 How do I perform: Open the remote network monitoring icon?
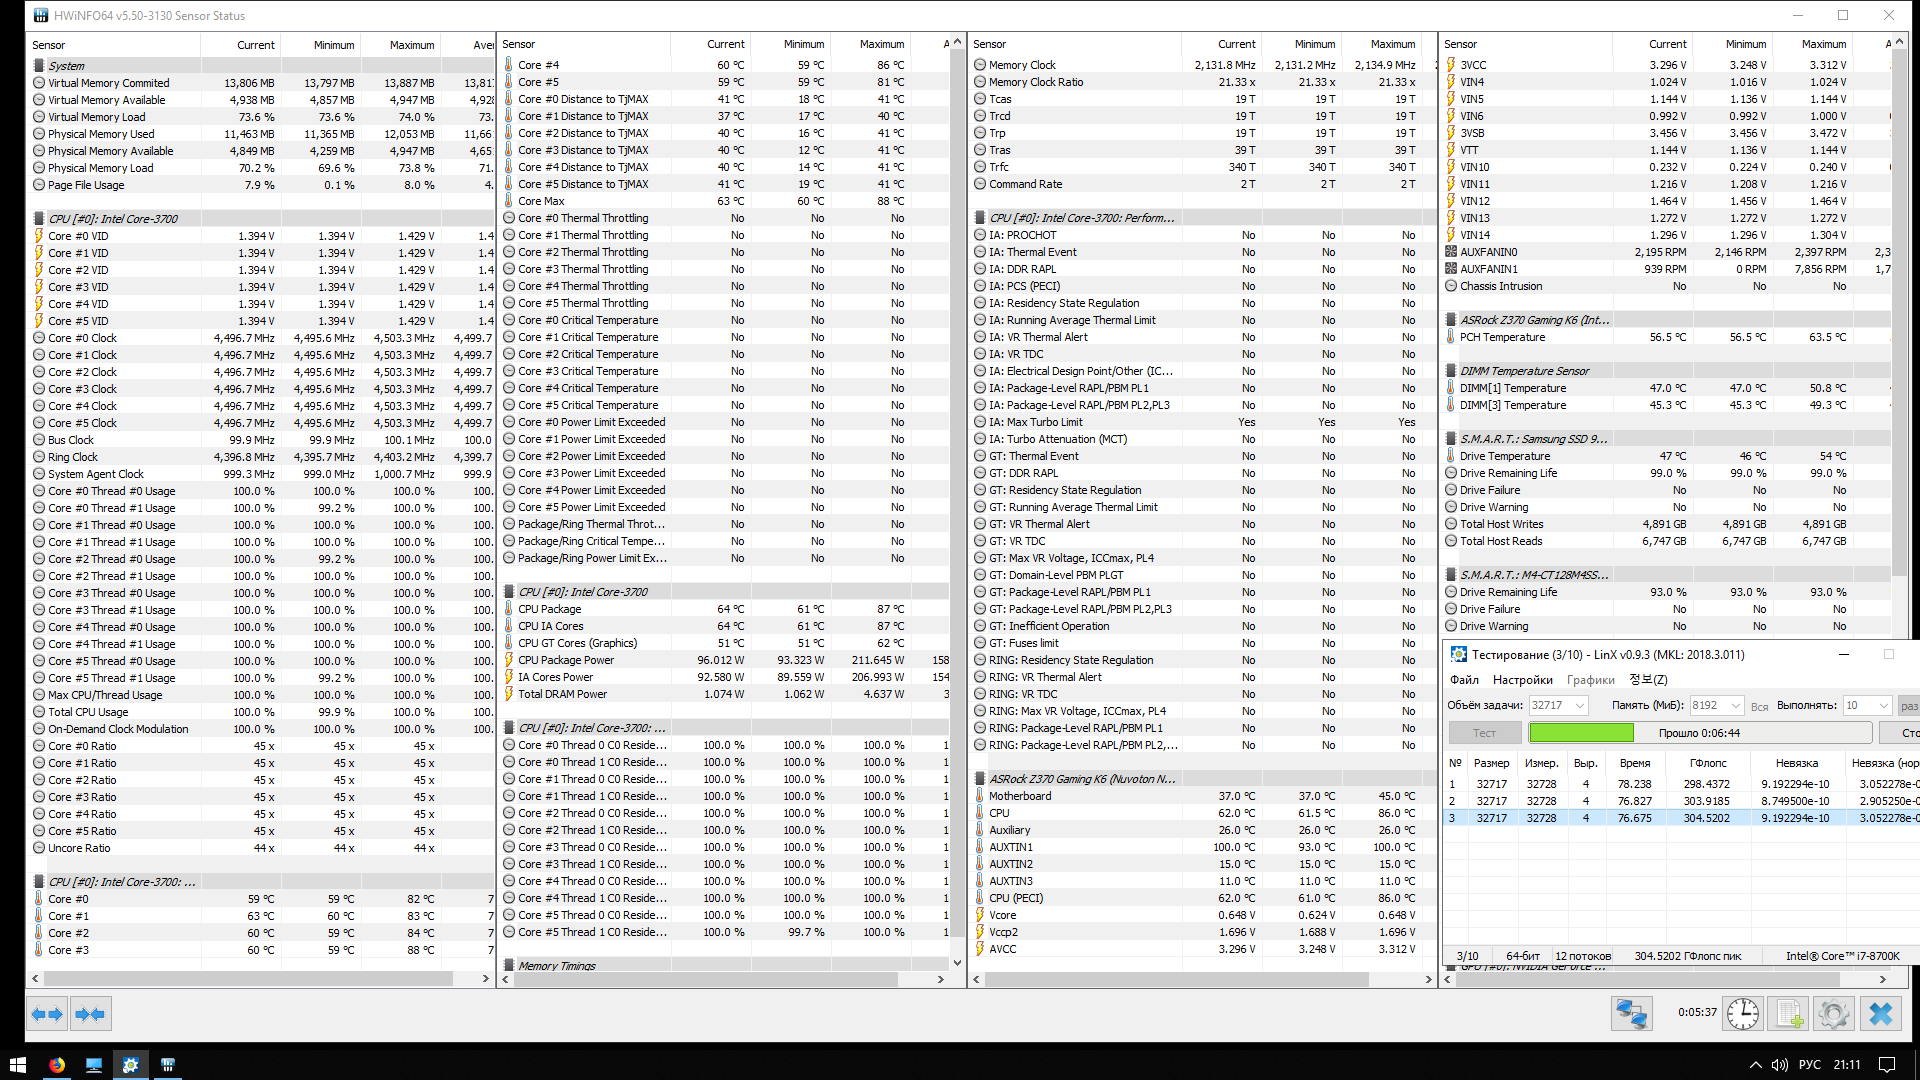click(x=1631, y=1014)
